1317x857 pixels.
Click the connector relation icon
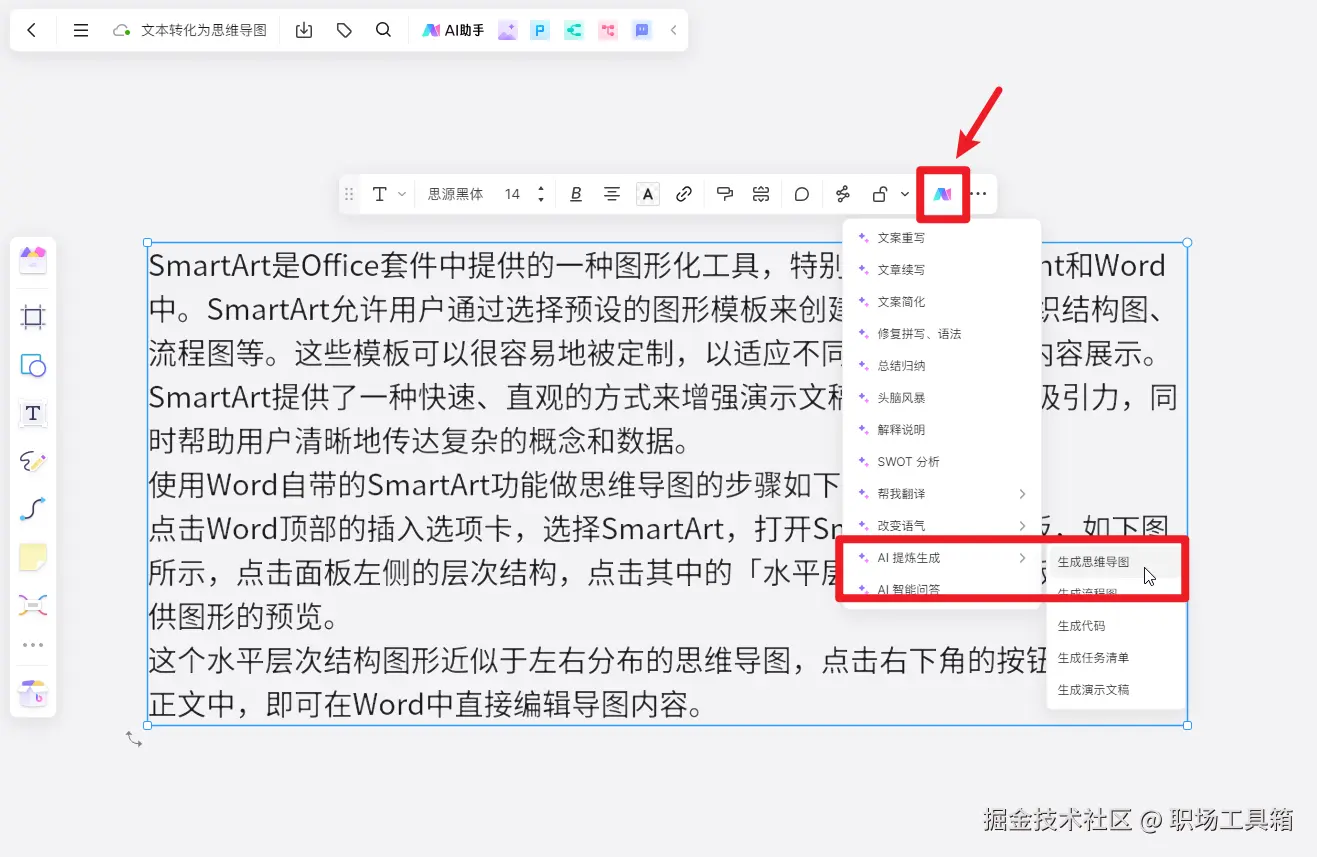point(843,194)
